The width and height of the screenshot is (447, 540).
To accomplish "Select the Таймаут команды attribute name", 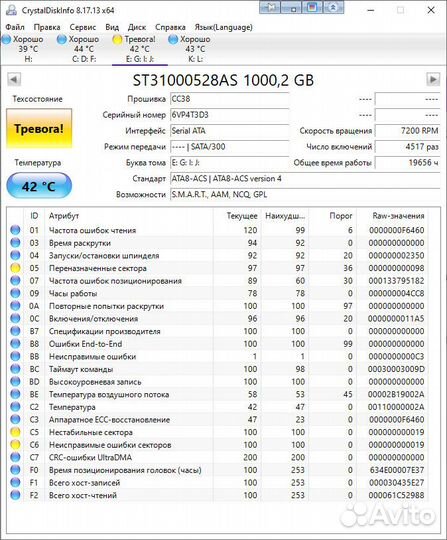I will coord(81,369).
